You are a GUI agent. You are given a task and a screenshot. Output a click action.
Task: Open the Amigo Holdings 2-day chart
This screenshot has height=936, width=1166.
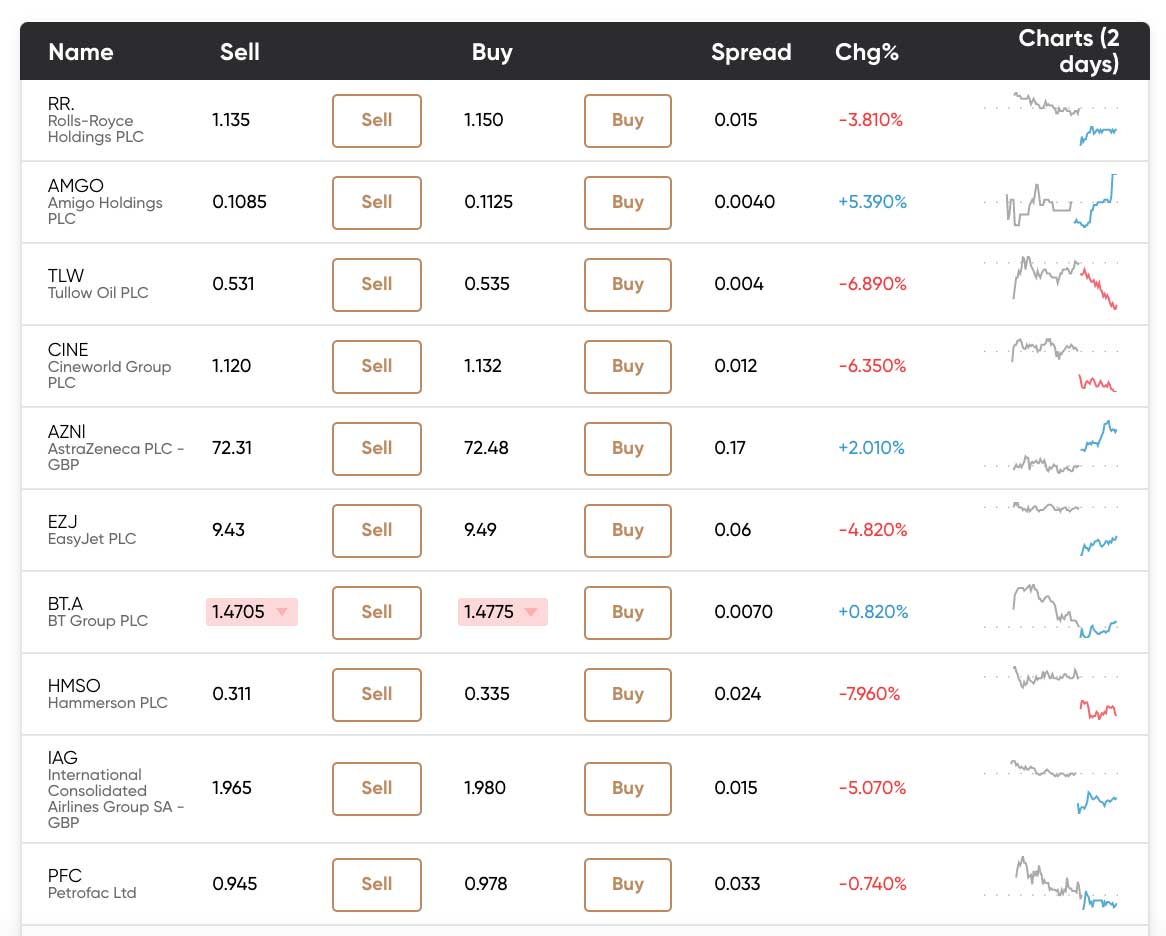tap(1050, 201)
